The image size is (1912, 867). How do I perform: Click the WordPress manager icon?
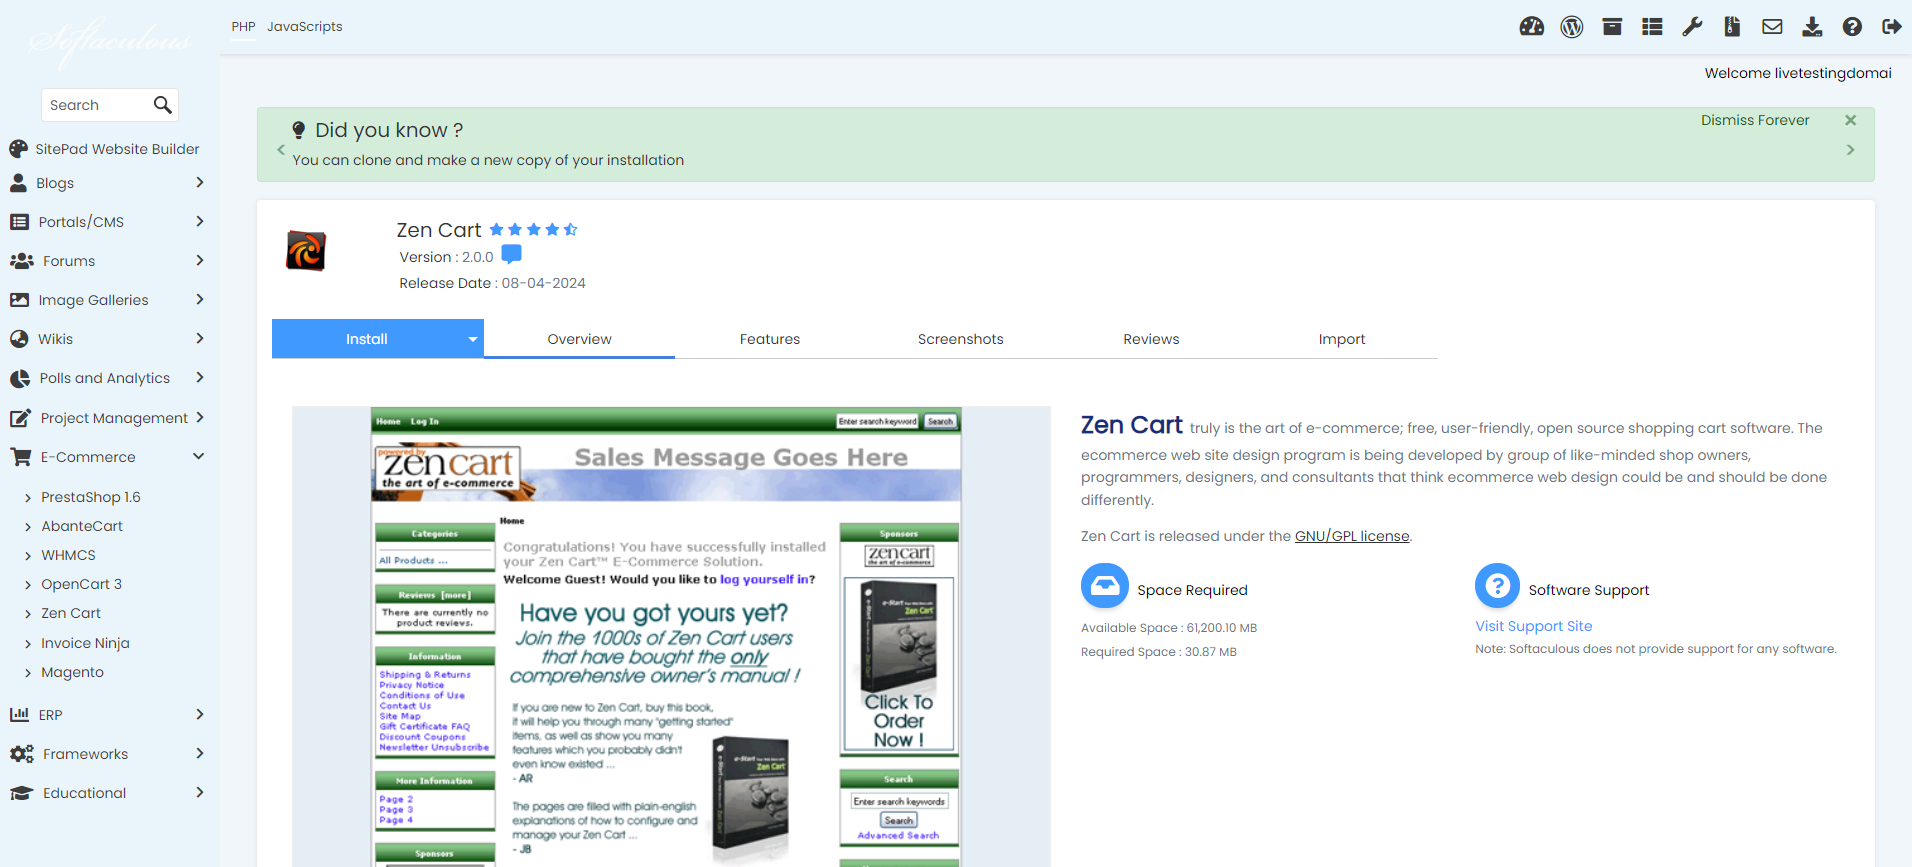[1572, 27]
